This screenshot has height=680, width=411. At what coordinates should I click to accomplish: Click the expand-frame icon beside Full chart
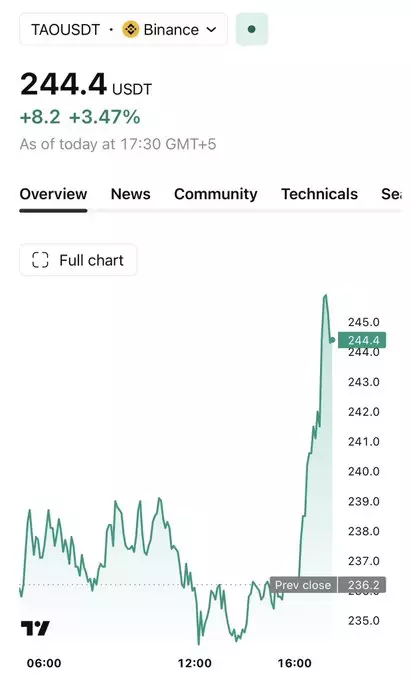point(40,260)
